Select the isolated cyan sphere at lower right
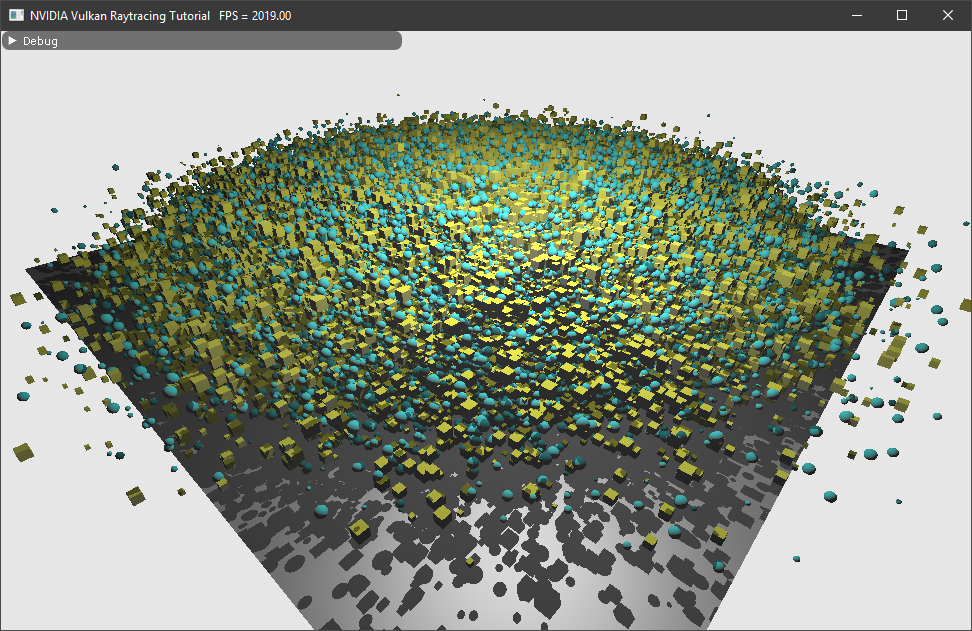Image resolution: width=972 pixels, height=631 pixels. click(x=830, y=496)
